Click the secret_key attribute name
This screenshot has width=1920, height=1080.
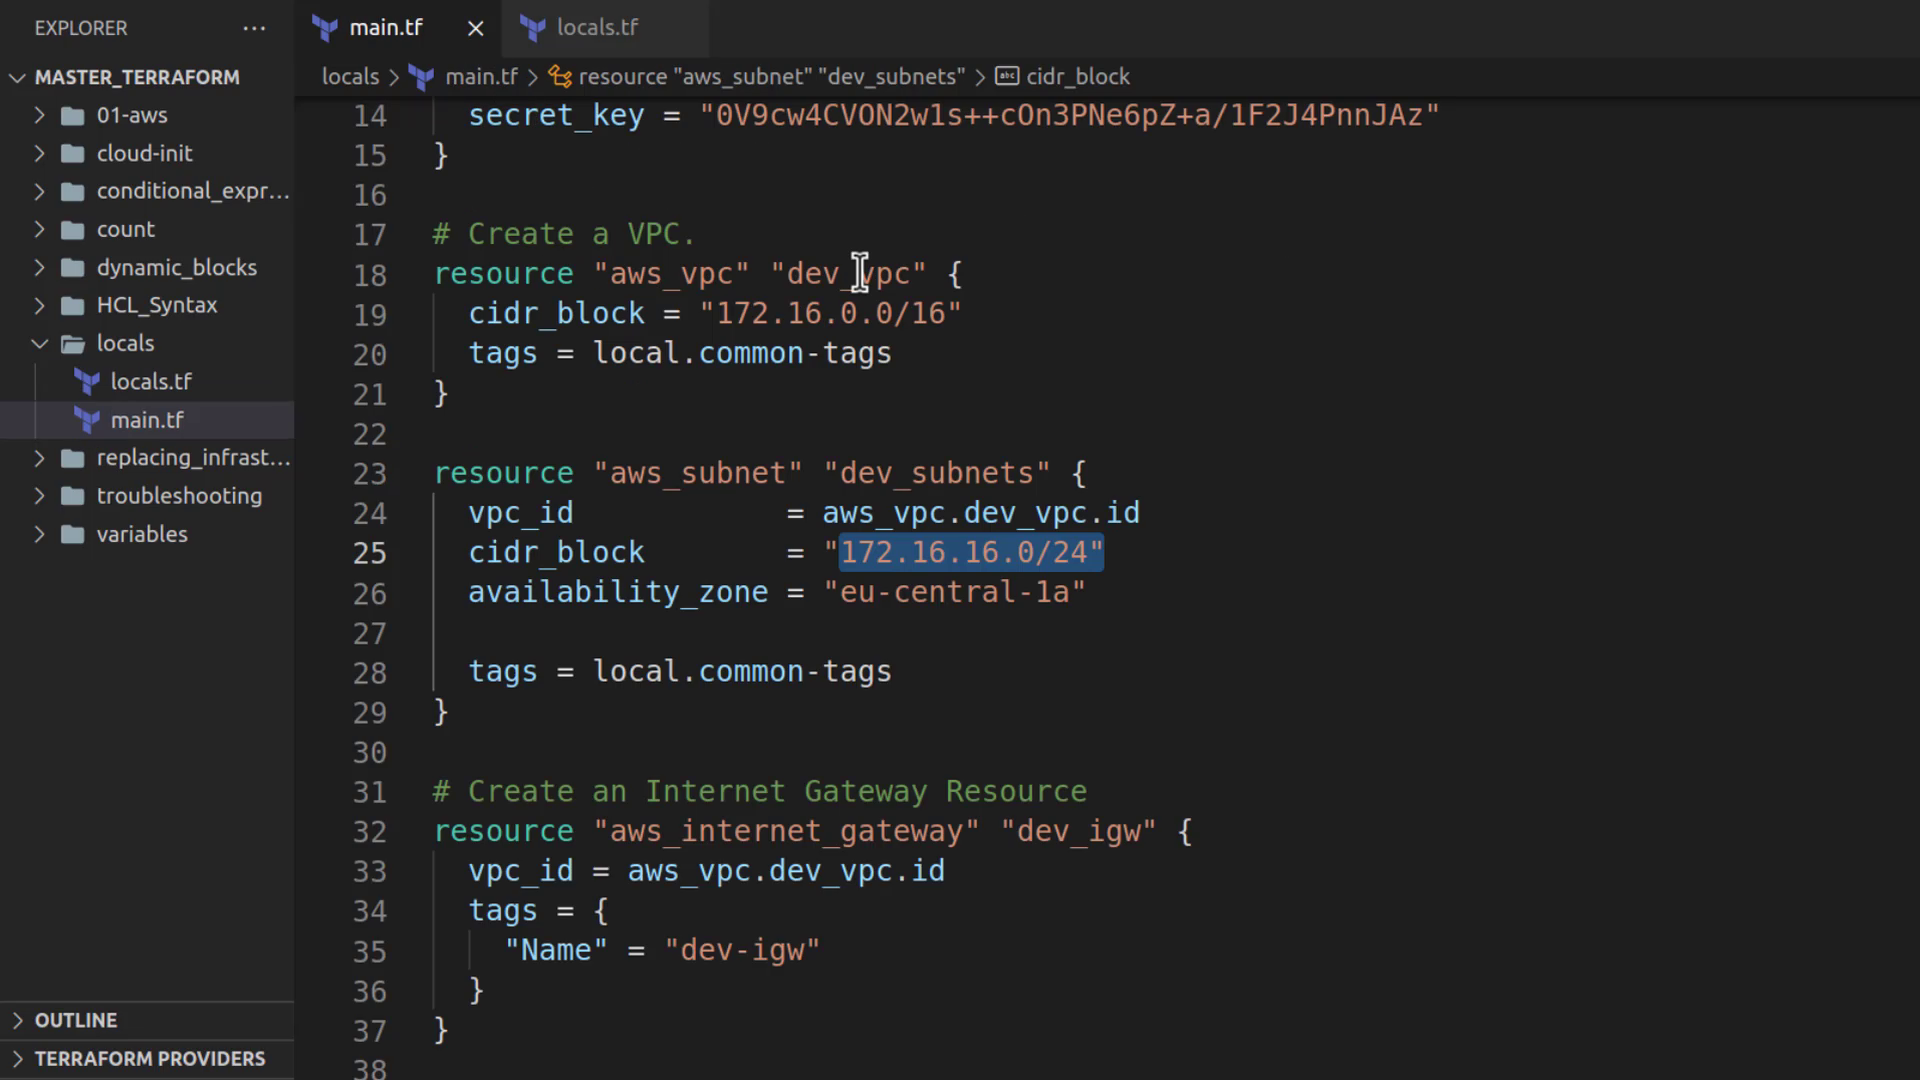point(556,116)
